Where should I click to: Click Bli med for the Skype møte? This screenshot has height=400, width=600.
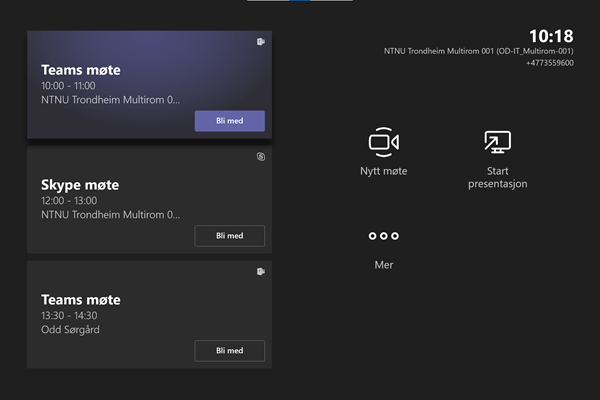coord(230,236)
